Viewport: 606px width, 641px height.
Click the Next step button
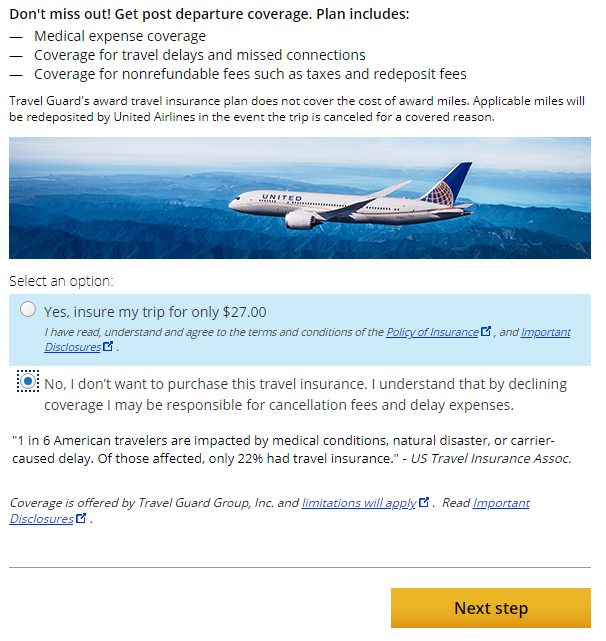pos(491,608)
